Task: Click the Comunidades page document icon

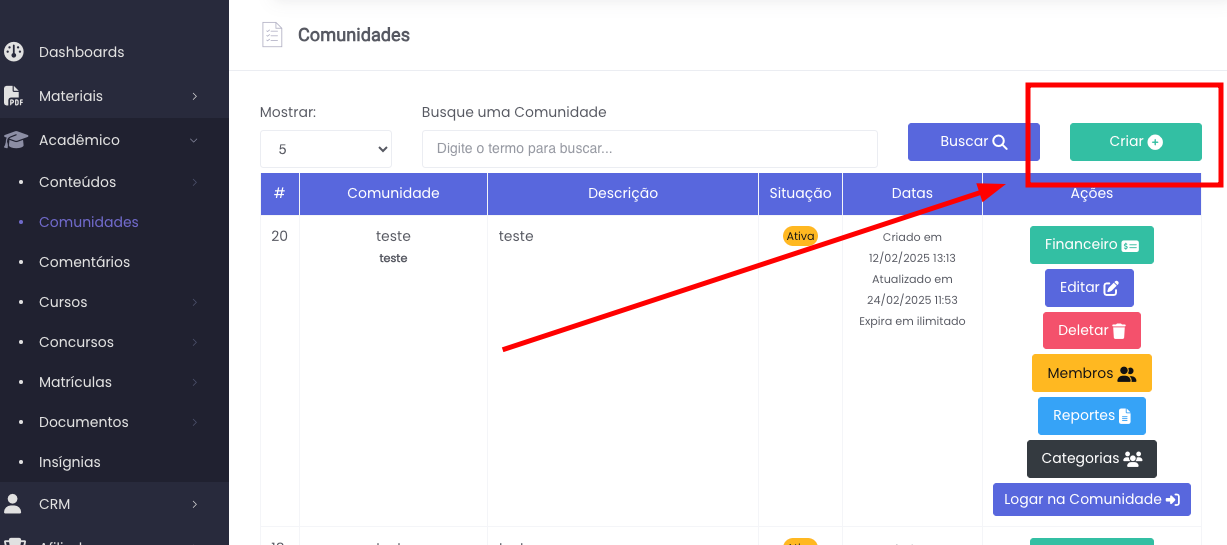Action: tap(272, 35)
